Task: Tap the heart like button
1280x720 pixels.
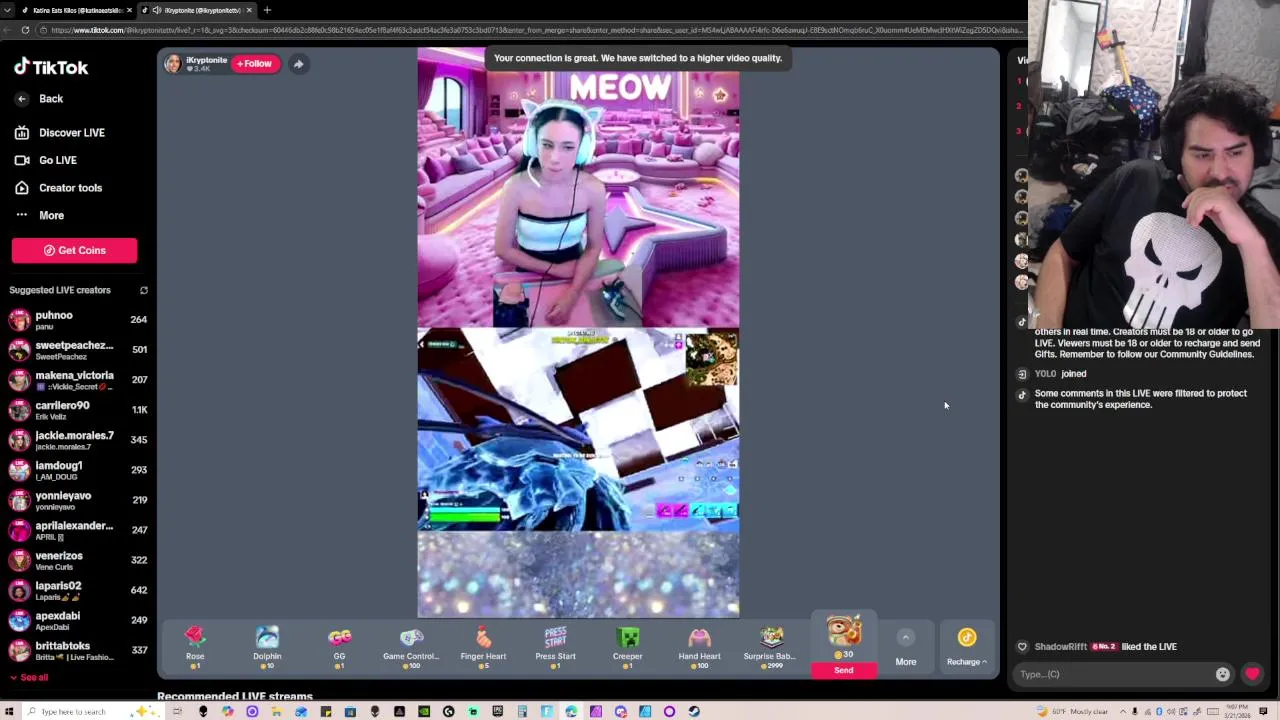Action: tap(1252, 674)
